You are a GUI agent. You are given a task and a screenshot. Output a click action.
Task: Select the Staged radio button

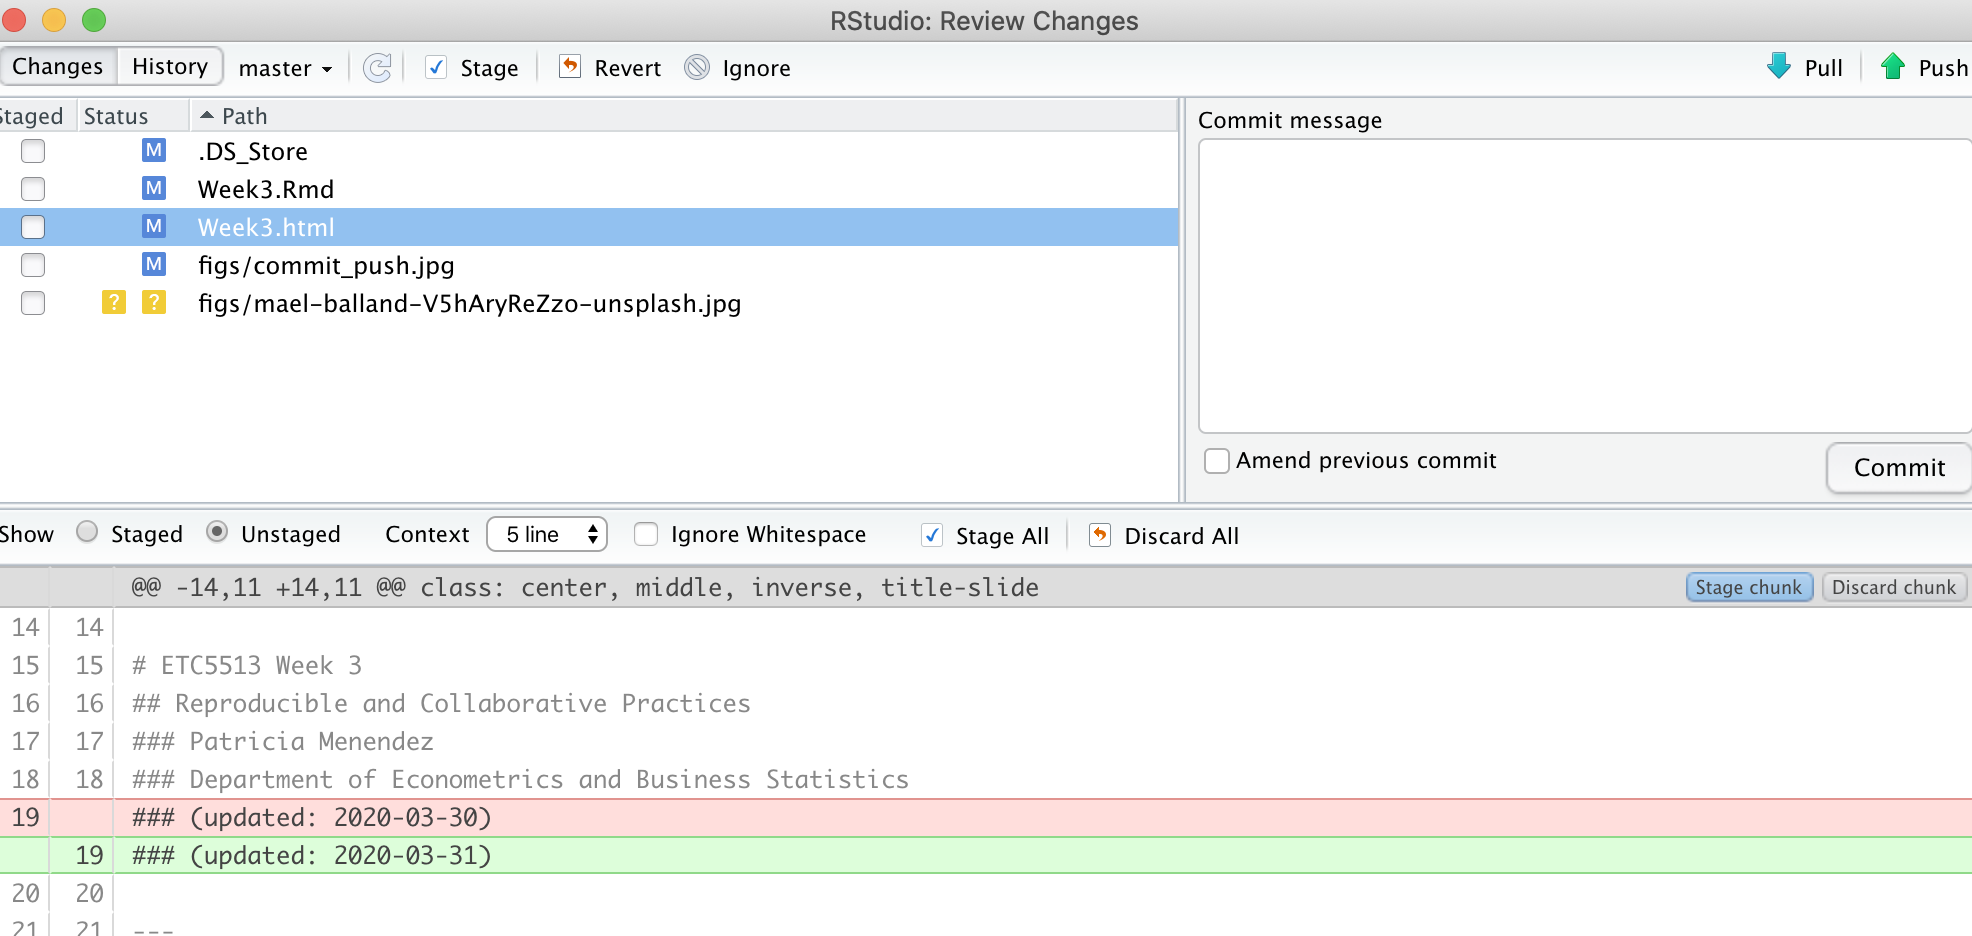tap(88, 532)
